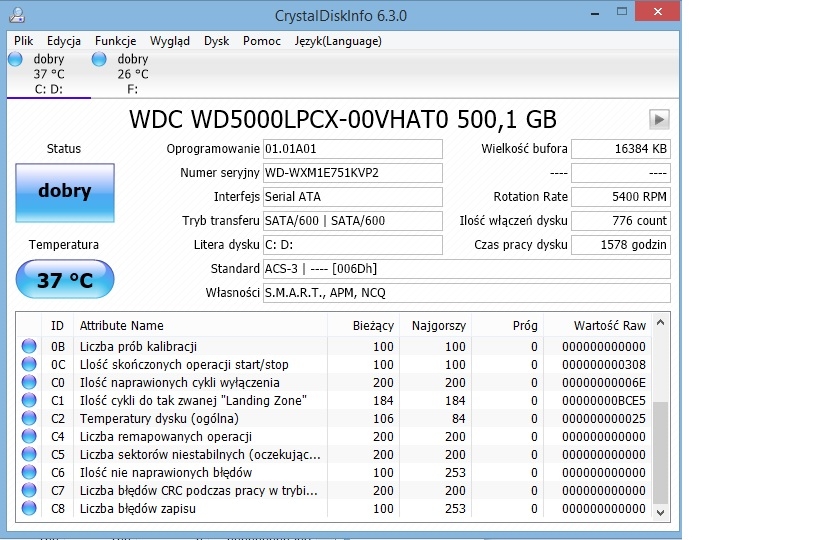819x540 pixels.
Task: Click status orb for attribute 0C
Action: [x=29, y=364]
